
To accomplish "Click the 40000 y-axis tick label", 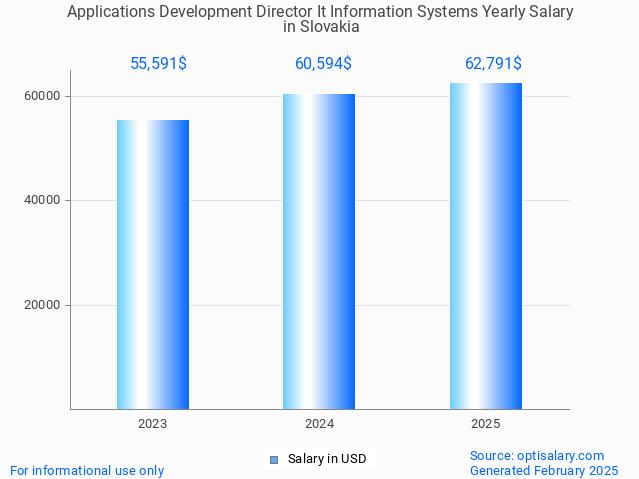I will [43, 200].
